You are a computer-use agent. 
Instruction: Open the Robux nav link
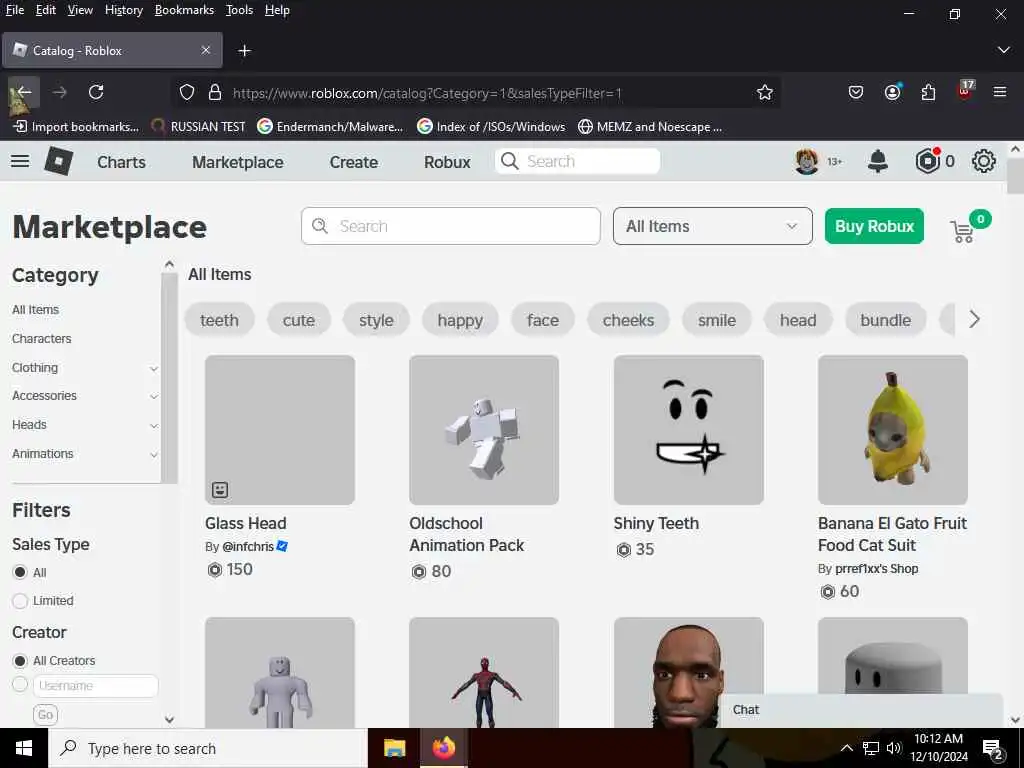point(447,162)
